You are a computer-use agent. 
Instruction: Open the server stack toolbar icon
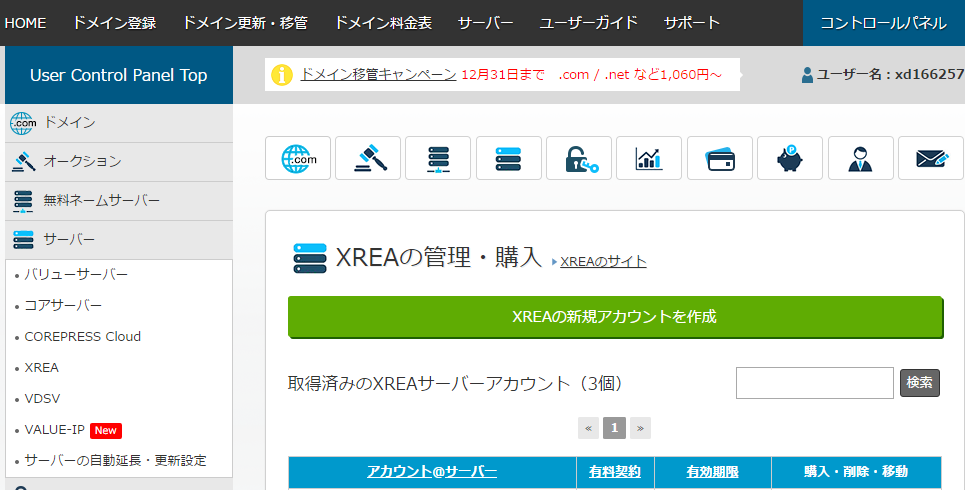508,158
